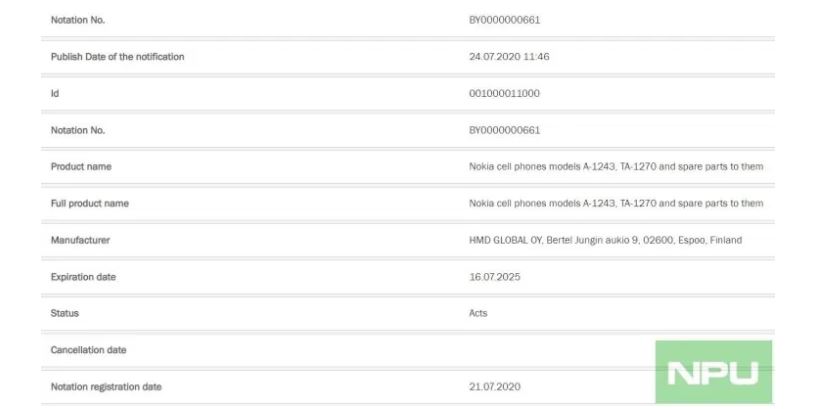The height and width of the screenshot is (409, 833).
Task: Click the Product name label
Action: point(81,167)
